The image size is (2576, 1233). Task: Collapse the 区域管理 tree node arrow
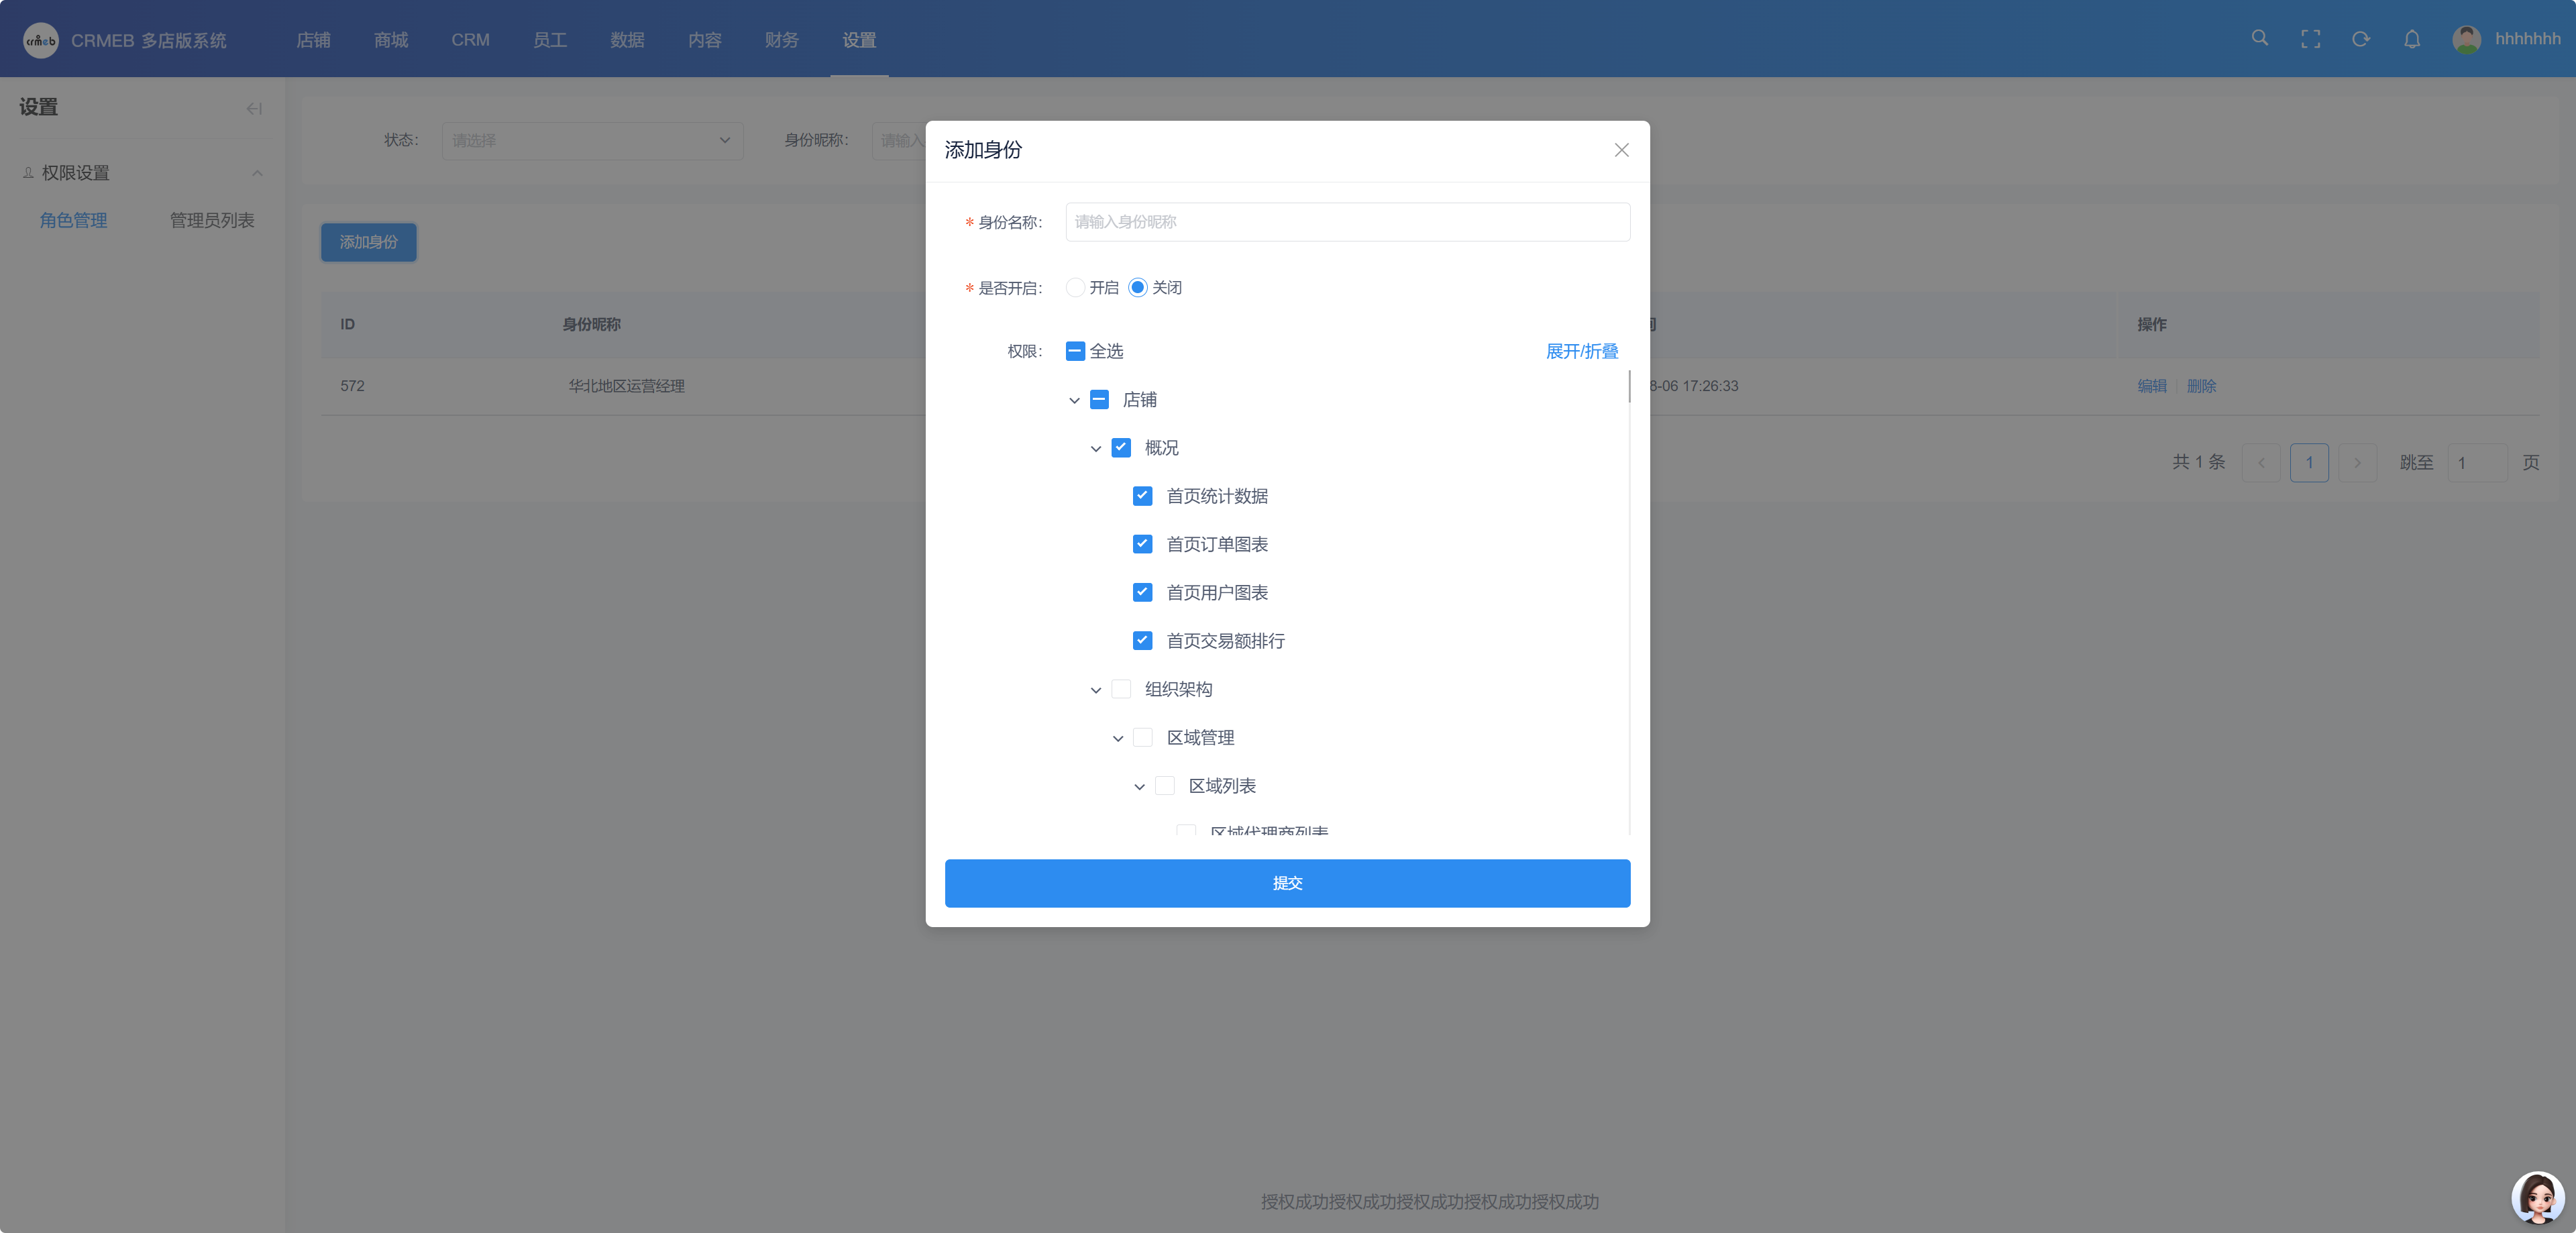(1118, 738)
